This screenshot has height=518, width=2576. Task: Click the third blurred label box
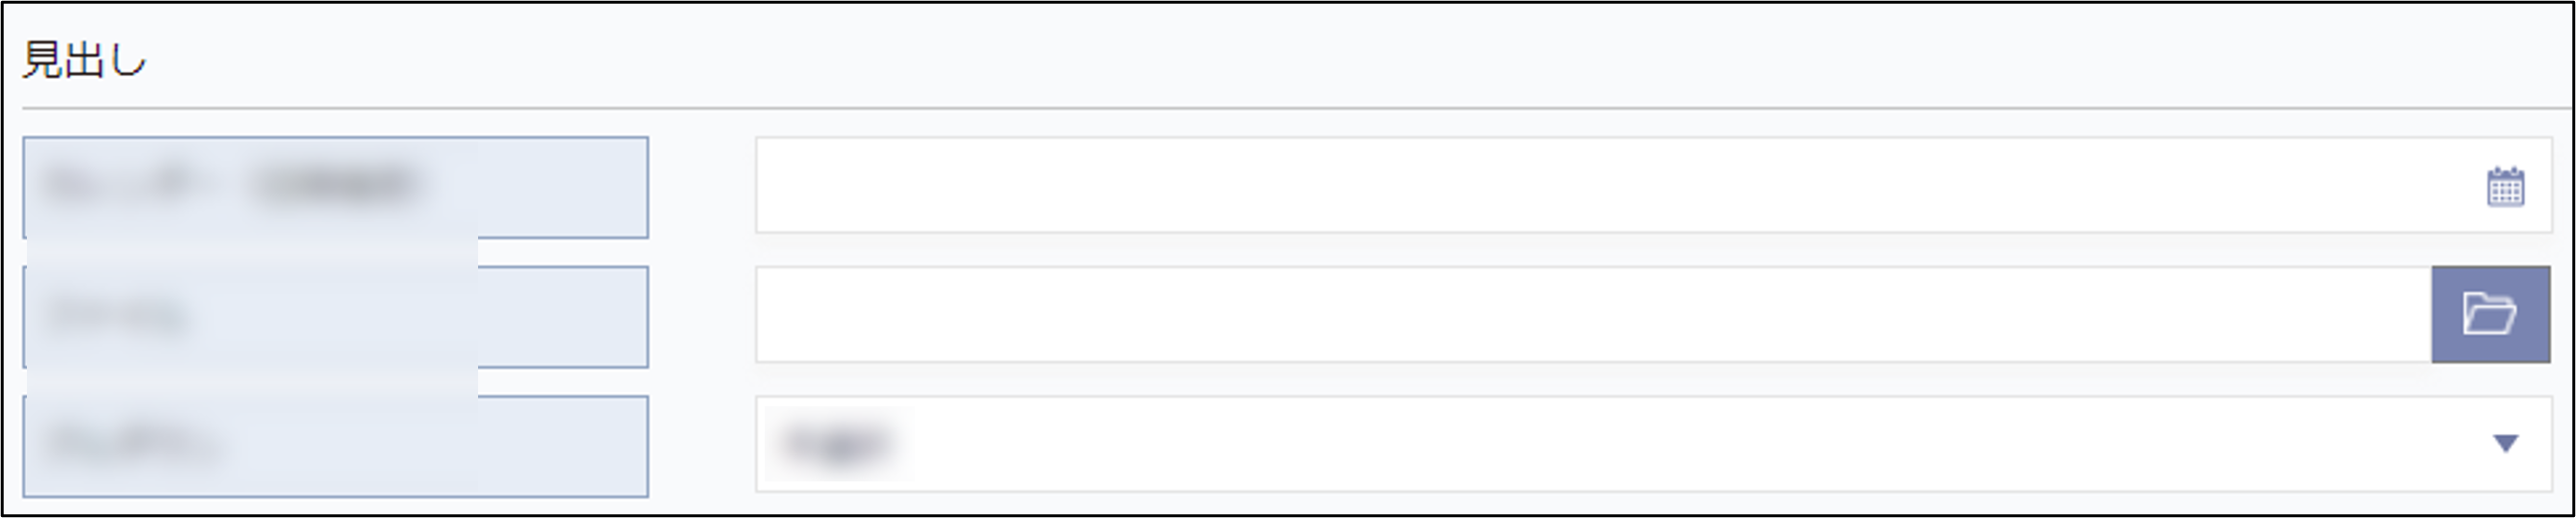(336, 446)
